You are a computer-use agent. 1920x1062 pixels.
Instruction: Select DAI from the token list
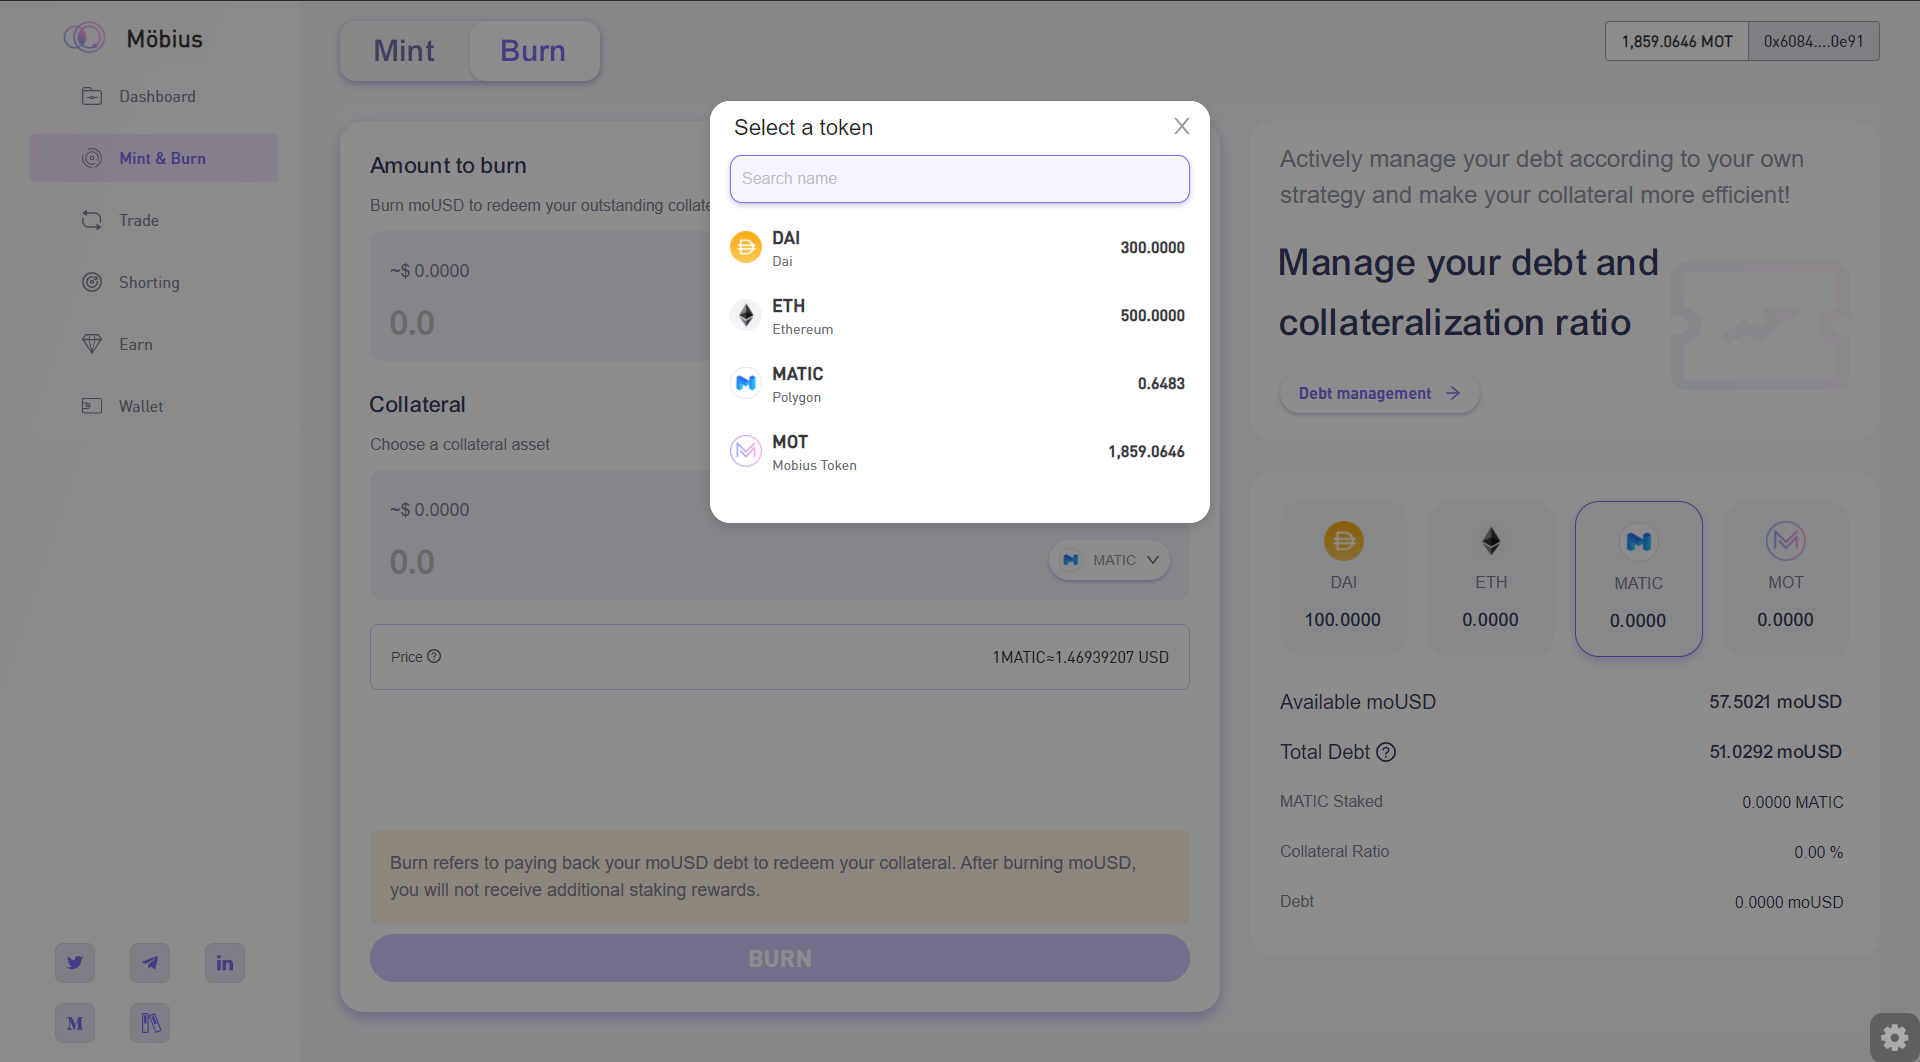tap(960, 248)
